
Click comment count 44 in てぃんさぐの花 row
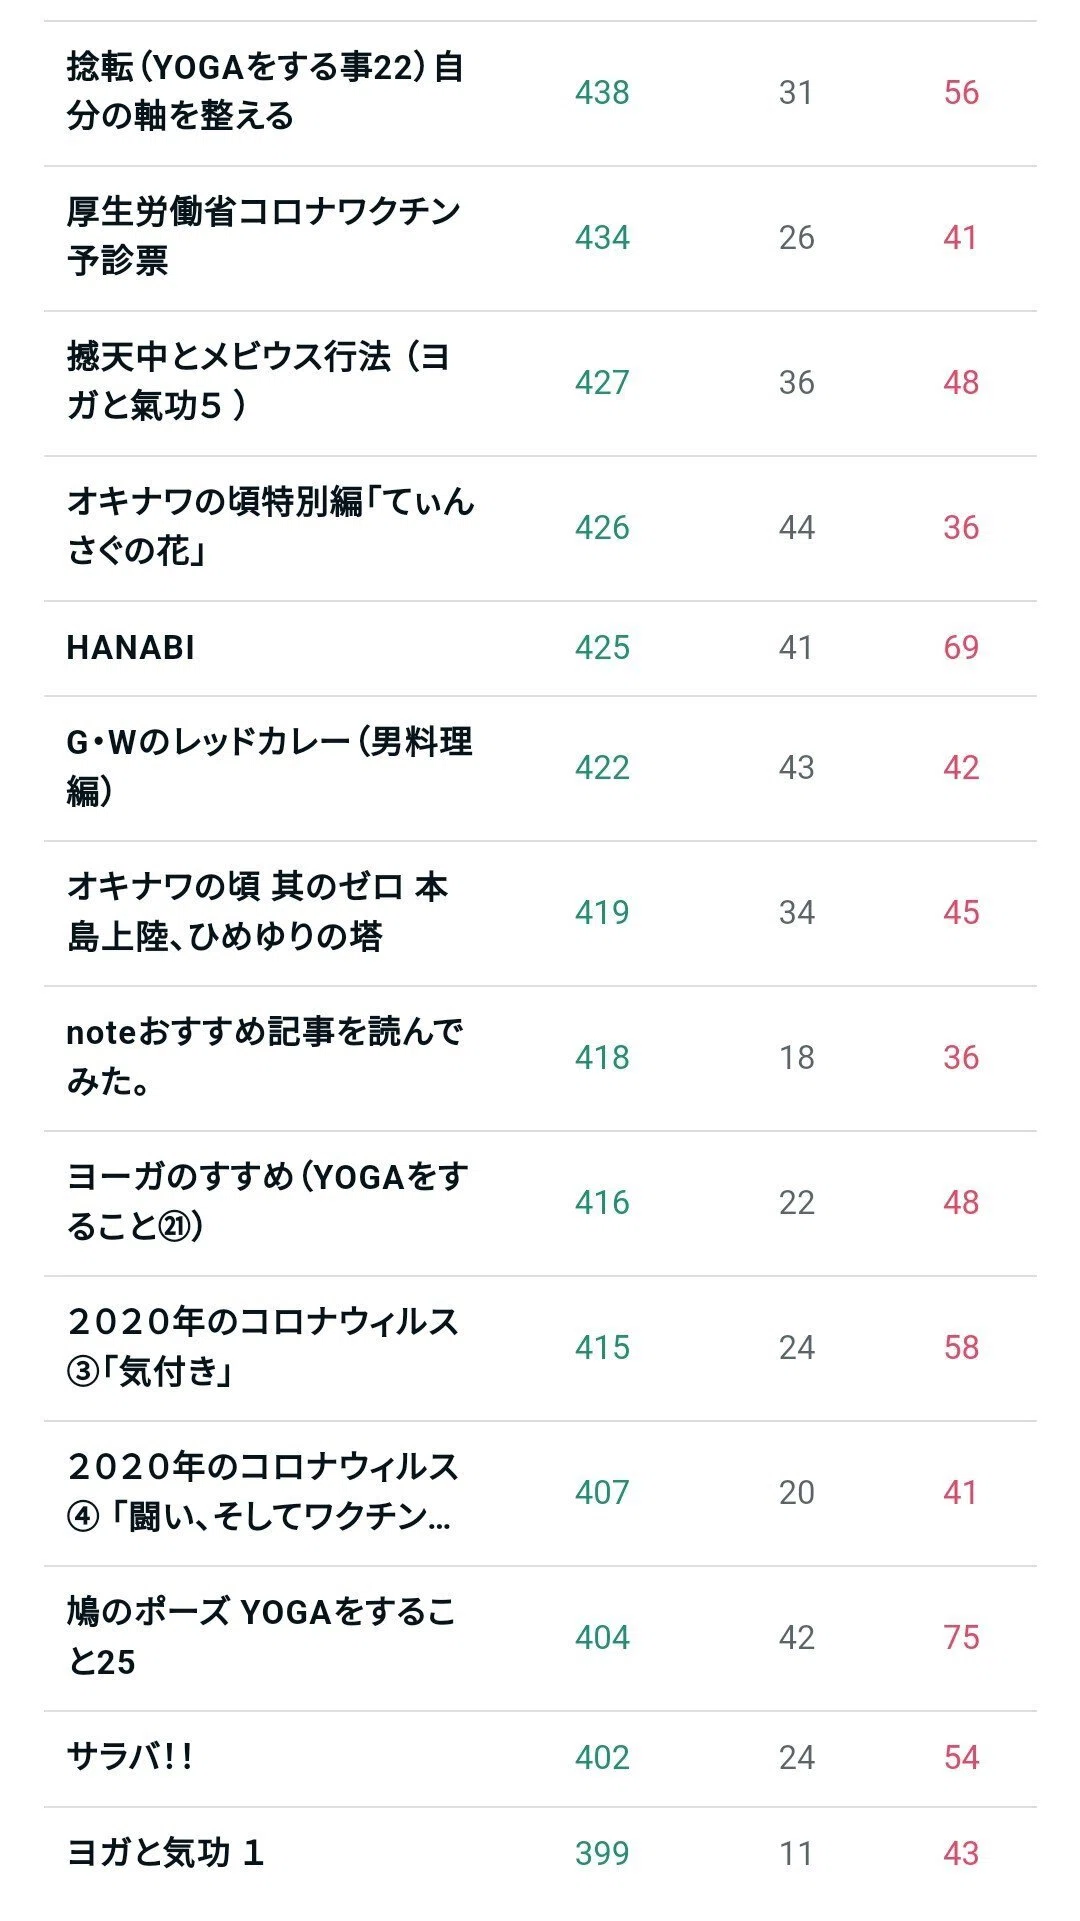point(797,528)
